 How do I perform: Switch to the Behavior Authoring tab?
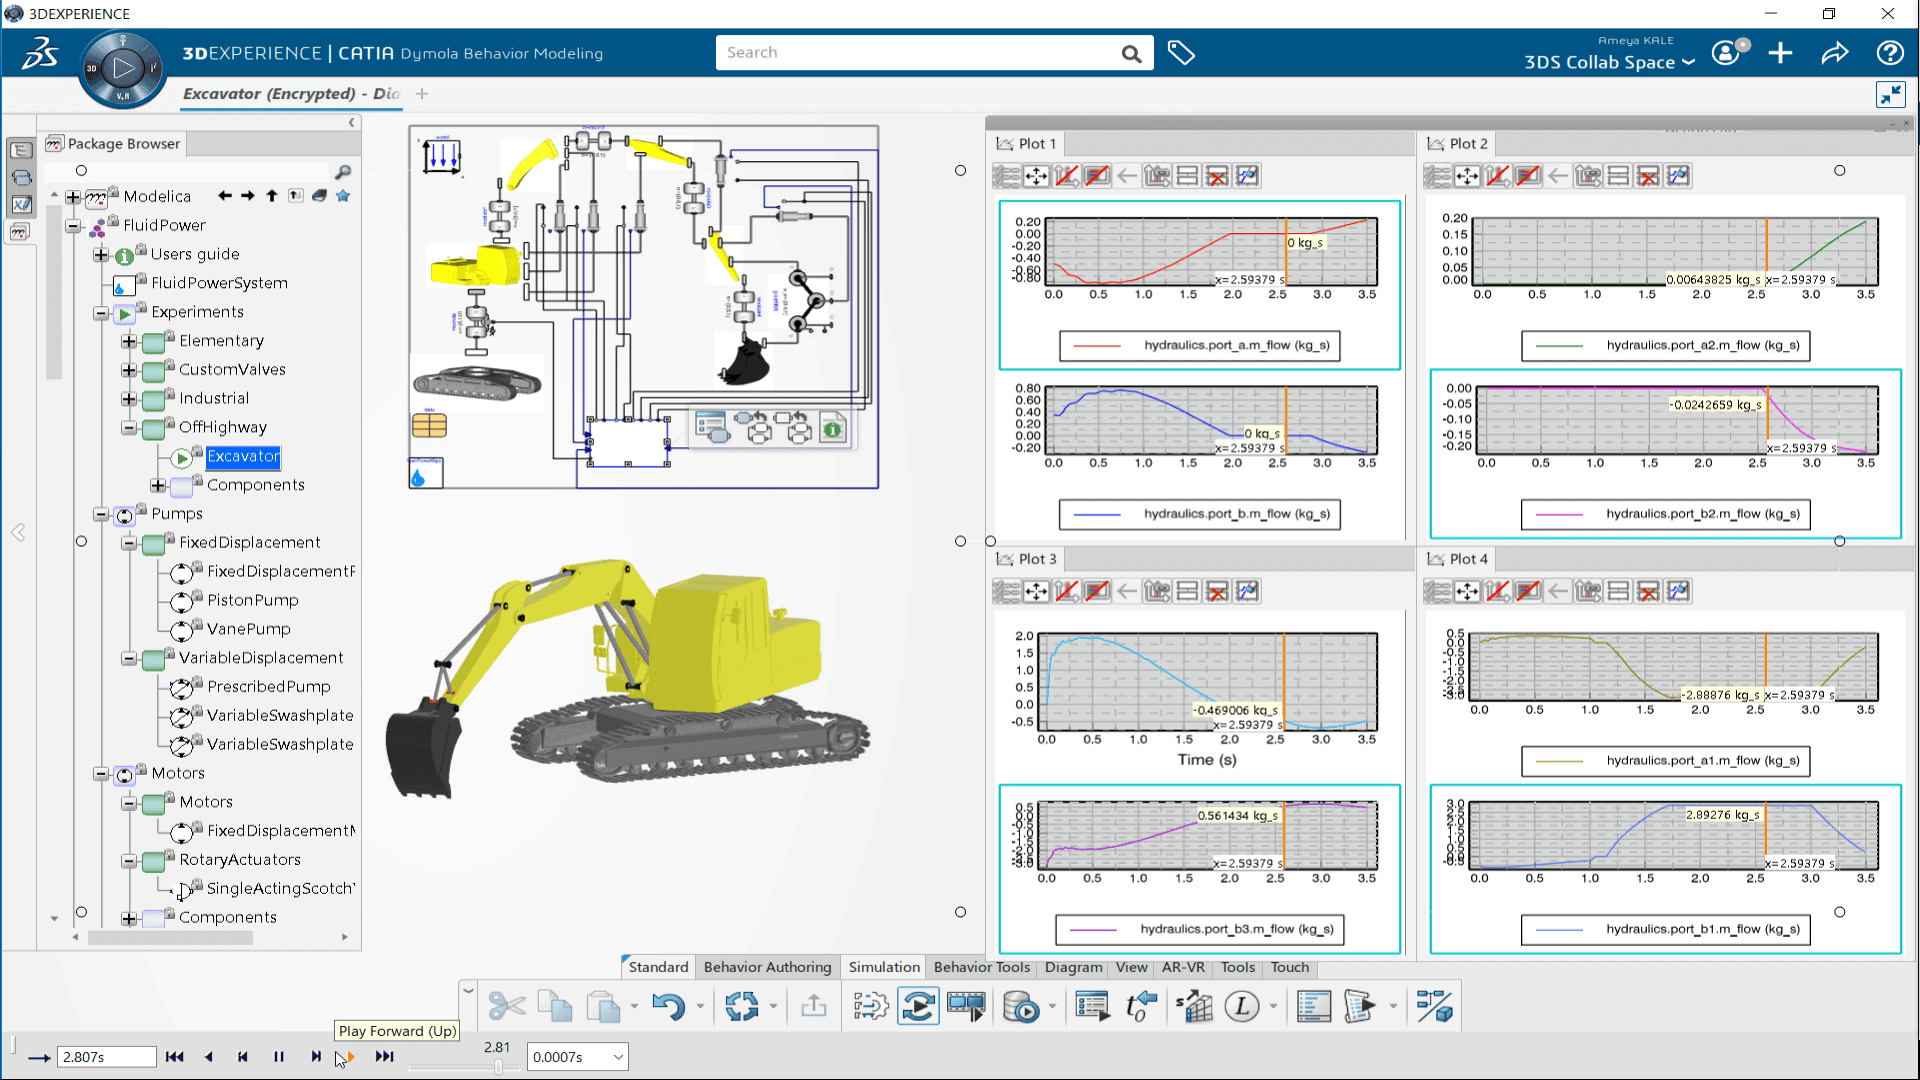pyautogui.click(x=767, y=967)
